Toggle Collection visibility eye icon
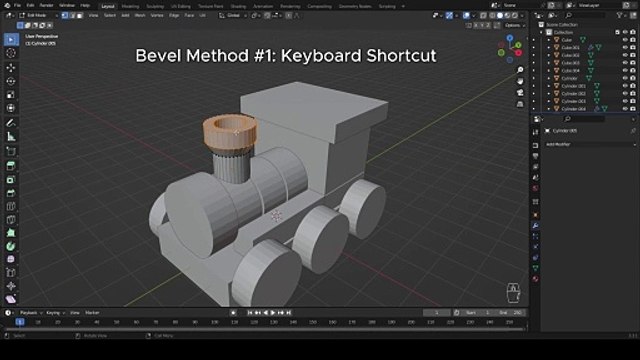The image size is (640, 360). pos(625,32)
